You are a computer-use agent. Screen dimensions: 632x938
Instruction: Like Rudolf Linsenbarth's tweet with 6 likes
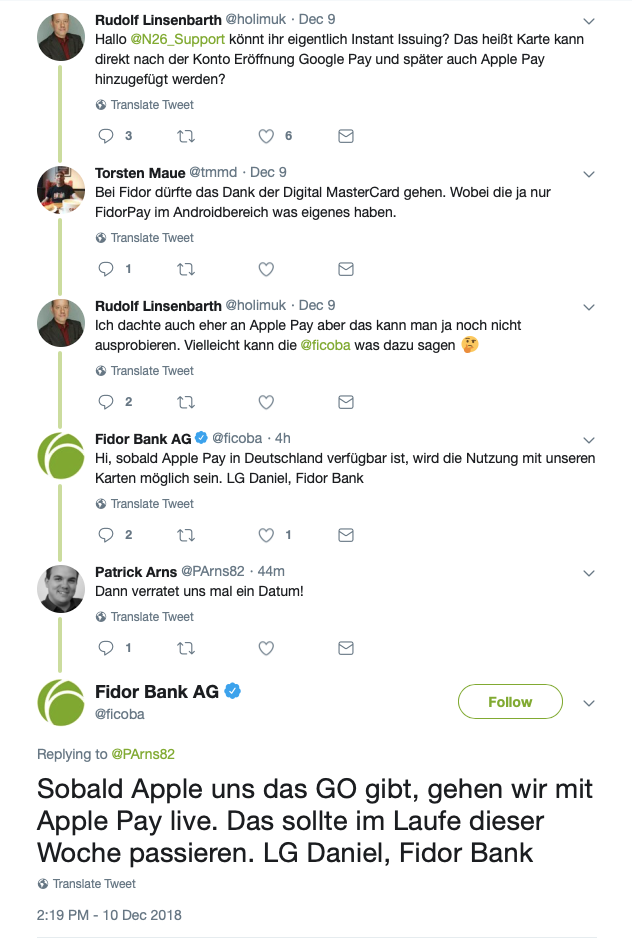[266, 136]
